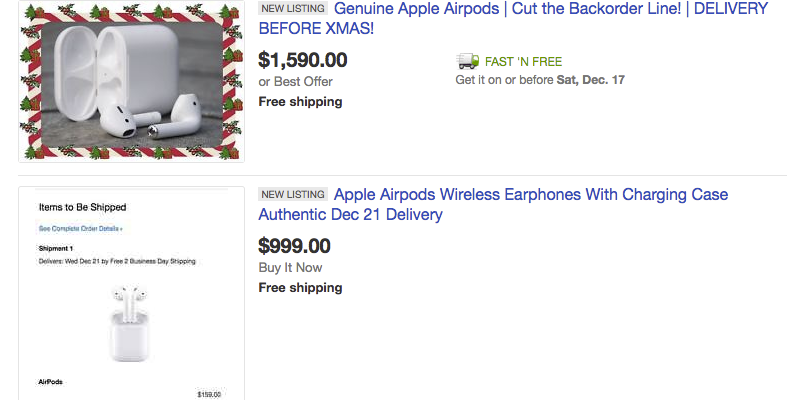Viewport: 800px width, 400px height.
Task: Click the 'Sat, Dec. 17' delivery estimate
Action: point(590,80)
